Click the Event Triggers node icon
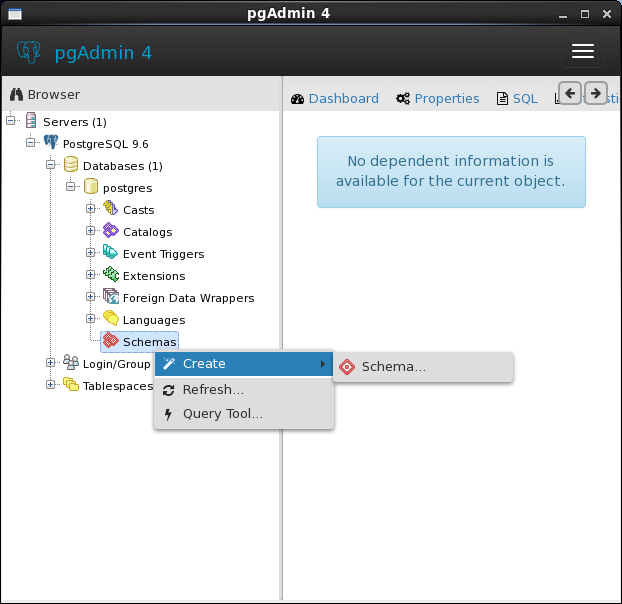 (110, 252)
